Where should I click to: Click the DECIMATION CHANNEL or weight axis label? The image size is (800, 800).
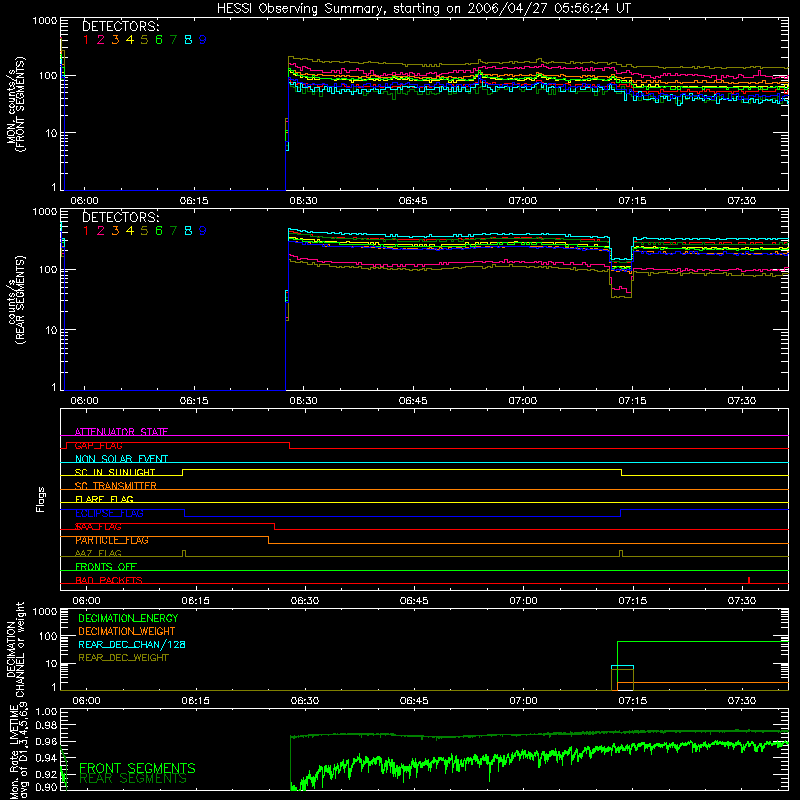tap(15, 649)
